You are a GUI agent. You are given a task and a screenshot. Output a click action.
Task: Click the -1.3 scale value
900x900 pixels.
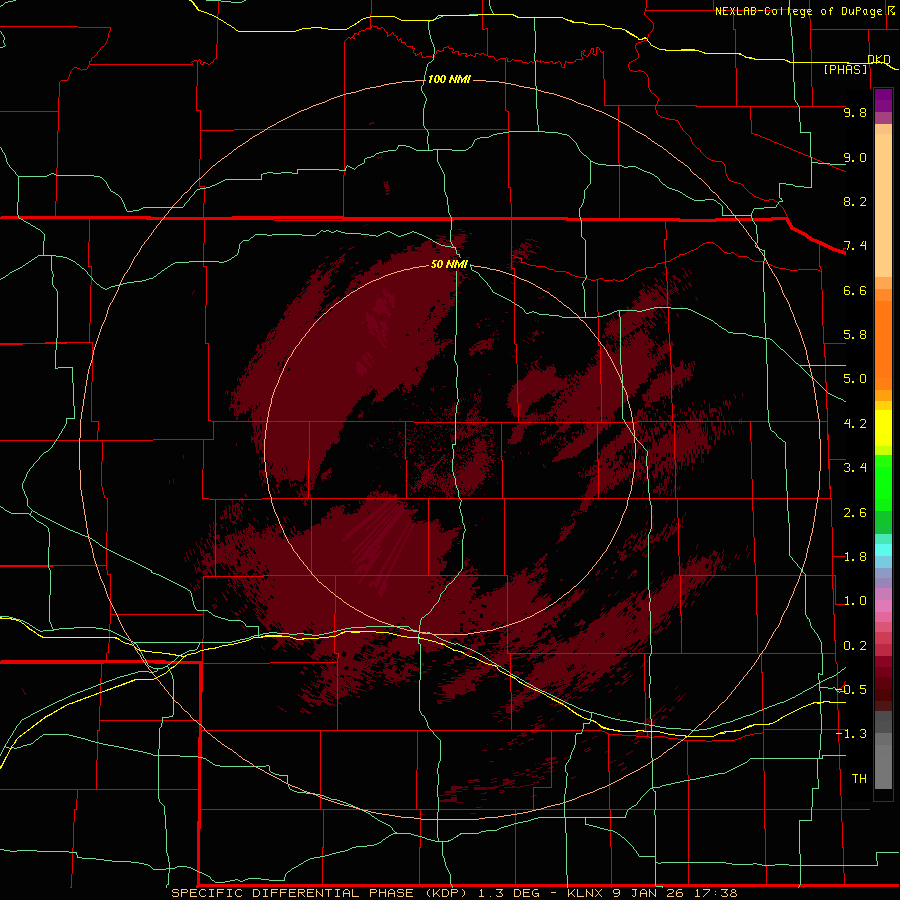(852, 734)
